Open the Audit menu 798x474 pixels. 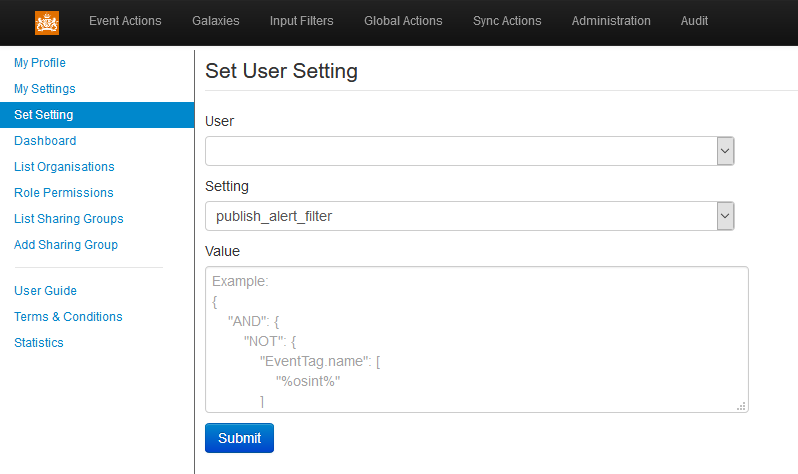(694, 21)
